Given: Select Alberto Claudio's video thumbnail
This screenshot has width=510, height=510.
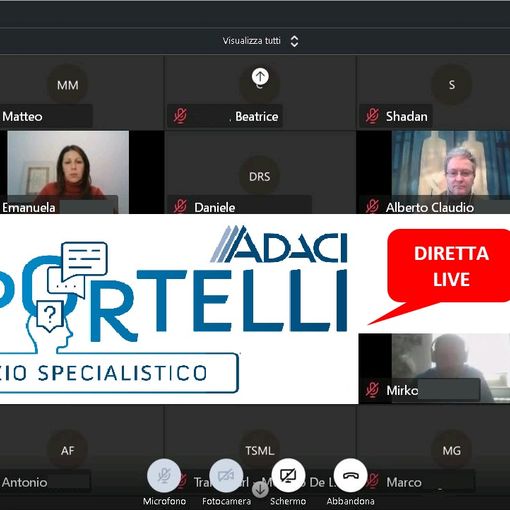Looking at the screenshot, I should tap(451, 172).
